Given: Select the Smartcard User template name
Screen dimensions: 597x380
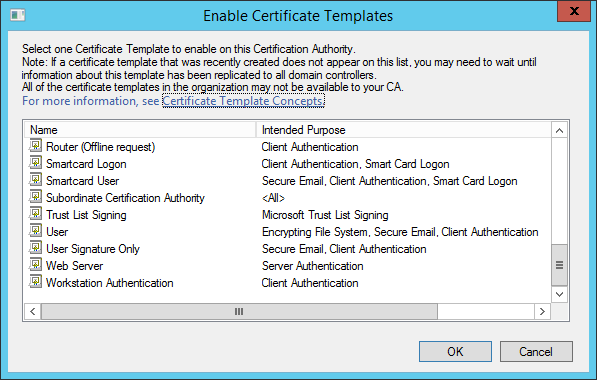Looking at the screenshot, I should [x=82, y=181].
